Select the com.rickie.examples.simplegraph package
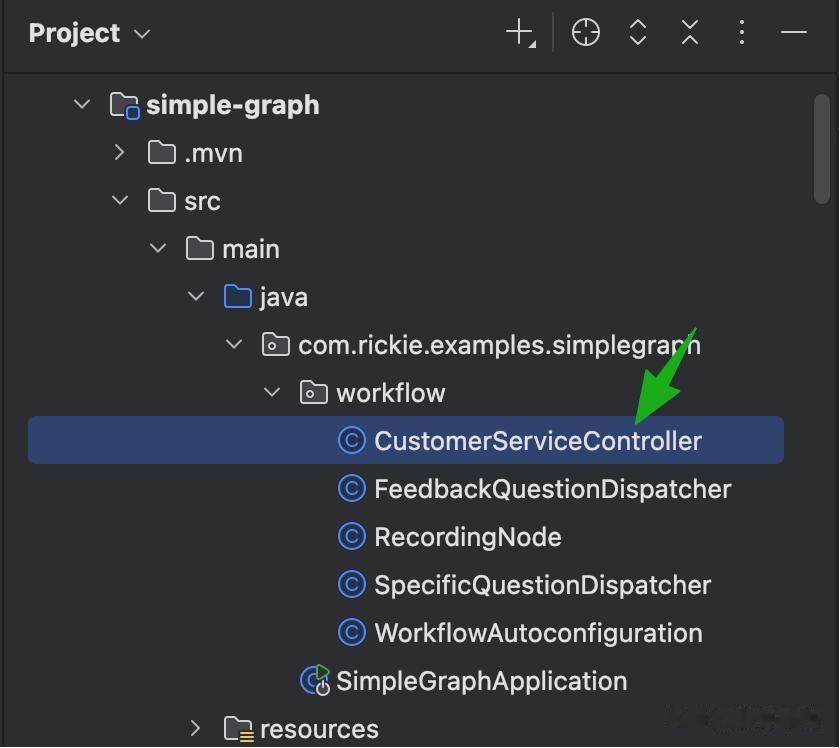The height and width of the screenshot is (748, 840). [x=498, y=345]
